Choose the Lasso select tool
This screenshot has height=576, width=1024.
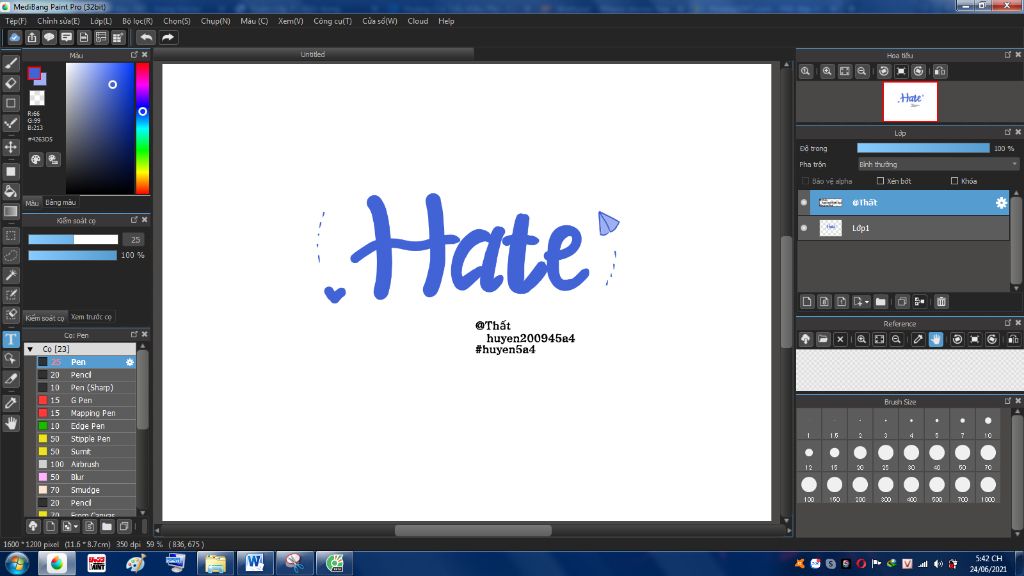[x=11, y=255]
